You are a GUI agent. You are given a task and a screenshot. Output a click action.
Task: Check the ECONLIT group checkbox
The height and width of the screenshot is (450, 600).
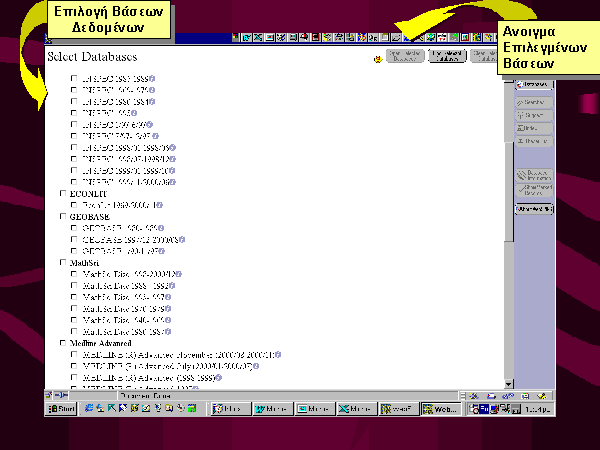click(x=64, y=193)
